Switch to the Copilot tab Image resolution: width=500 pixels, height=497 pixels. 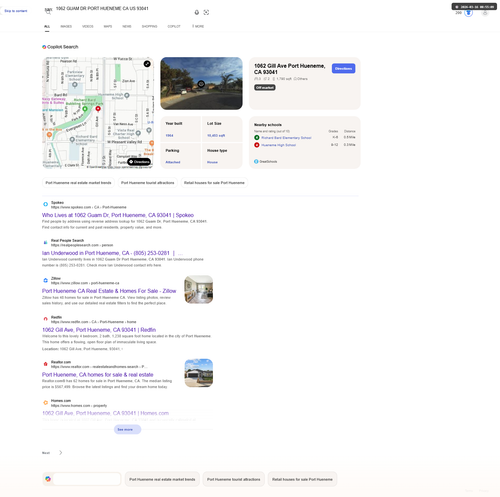point(174,26)
